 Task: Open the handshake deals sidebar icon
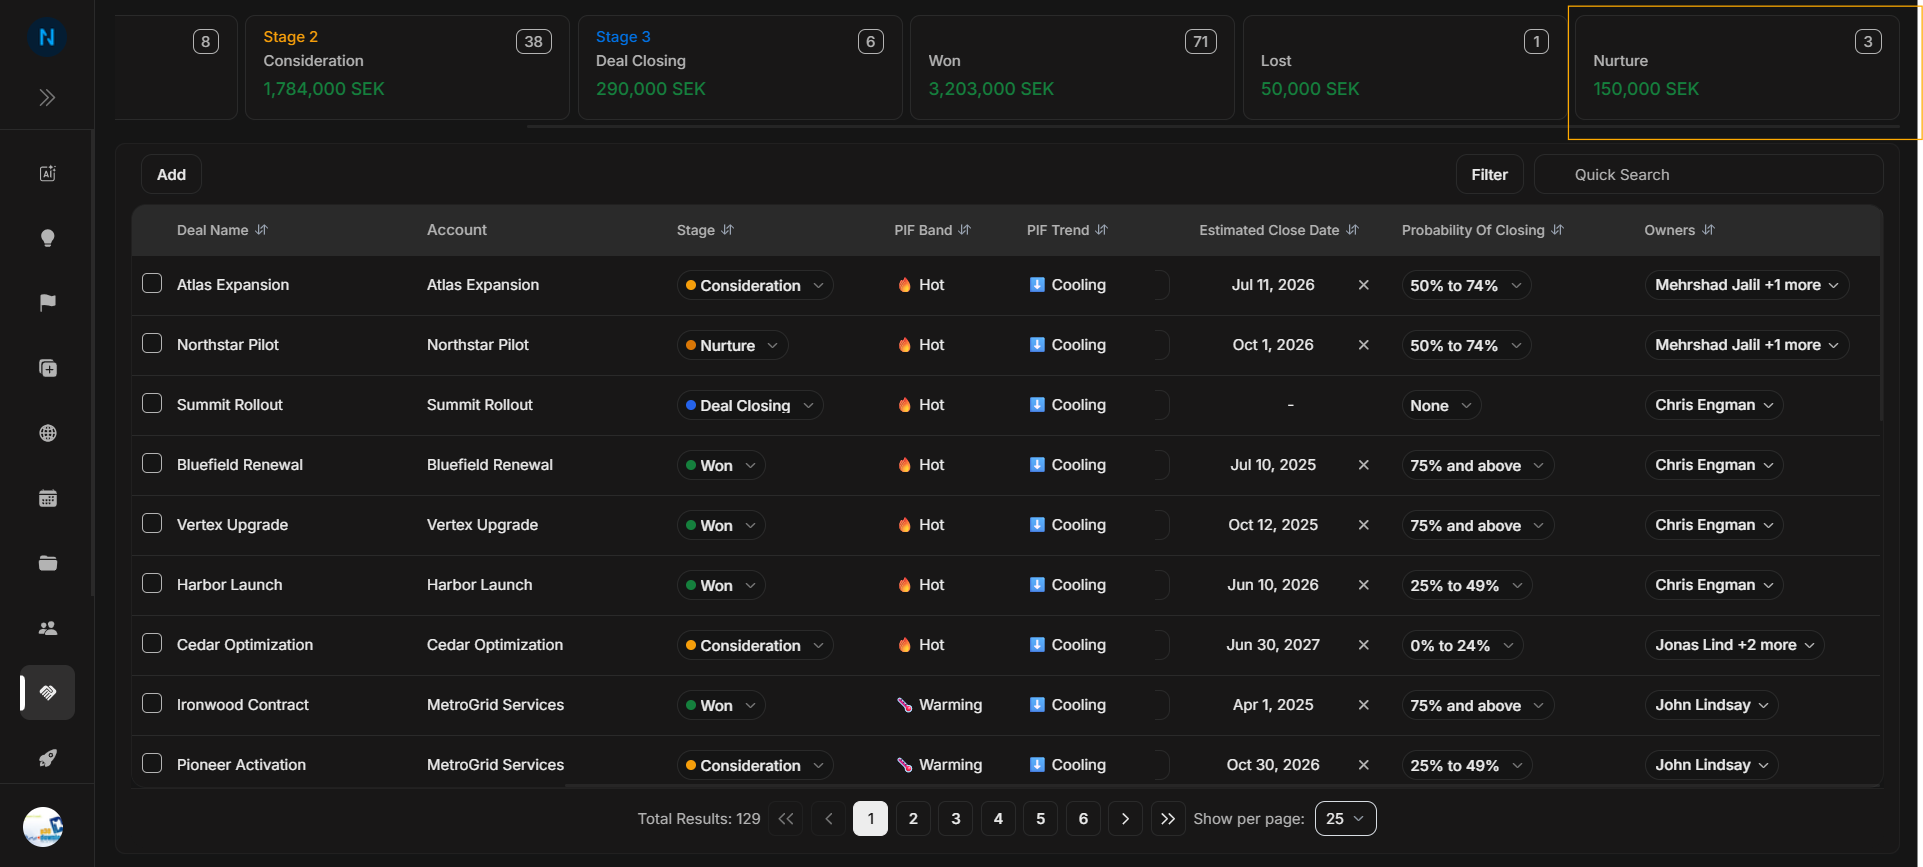(x=47, y=692)
